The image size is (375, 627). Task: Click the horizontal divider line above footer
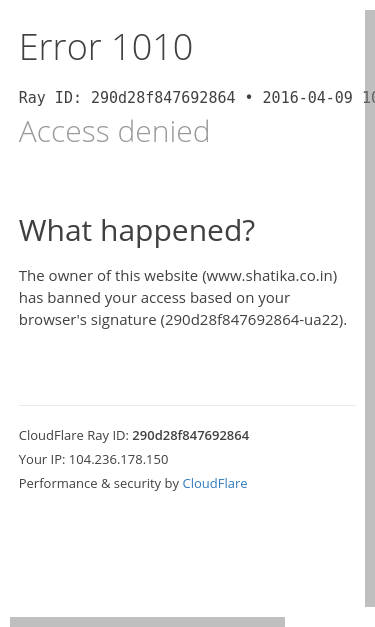187,405
